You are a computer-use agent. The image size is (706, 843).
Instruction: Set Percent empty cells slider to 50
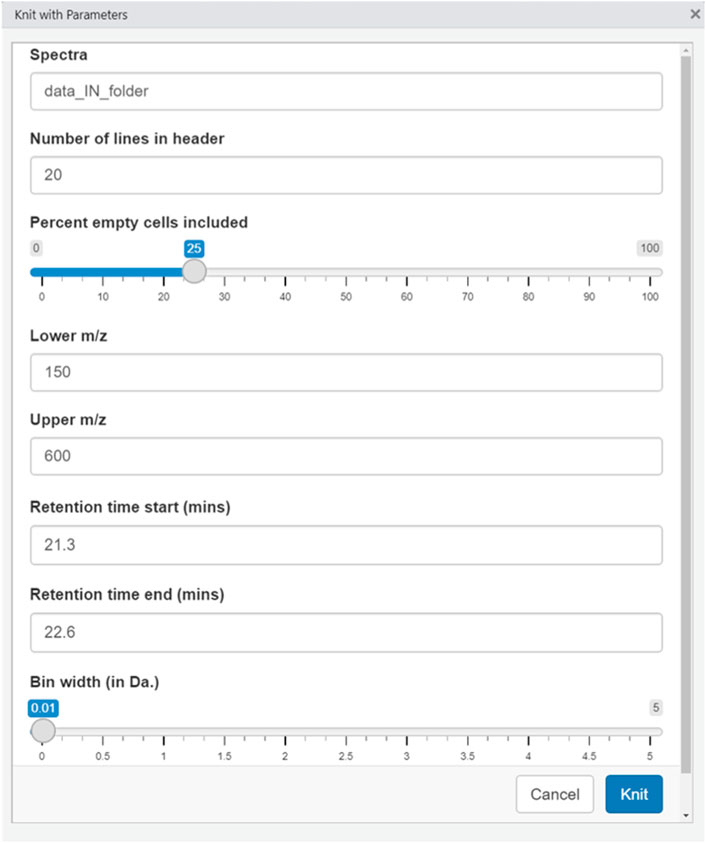coord(346,272)
